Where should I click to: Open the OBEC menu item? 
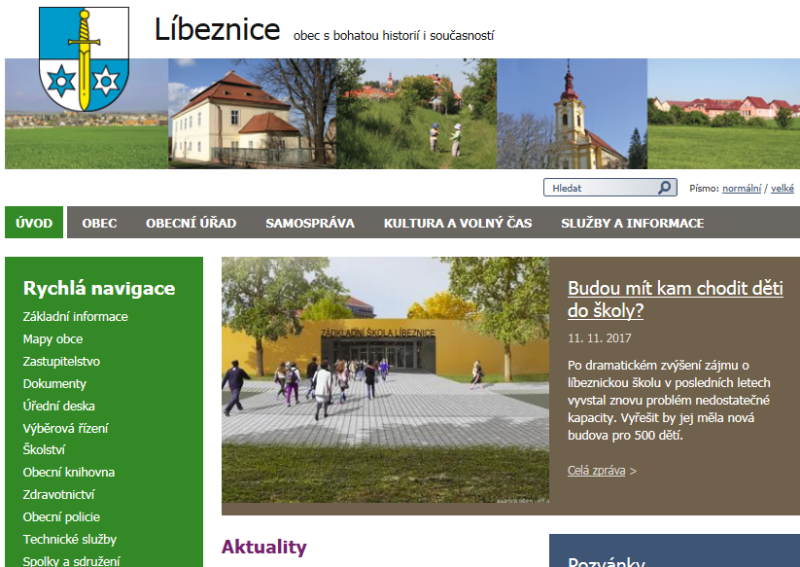tap(99, 223)
